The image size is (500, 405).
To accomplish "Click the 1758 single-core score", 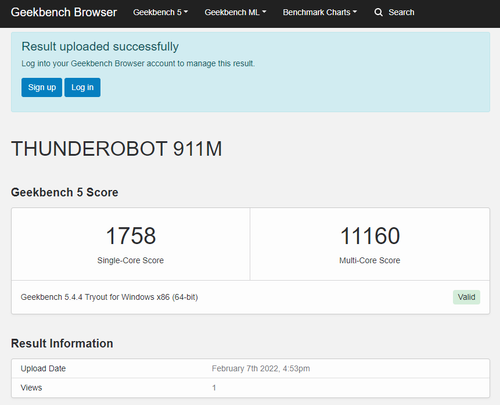I will 131,236.
